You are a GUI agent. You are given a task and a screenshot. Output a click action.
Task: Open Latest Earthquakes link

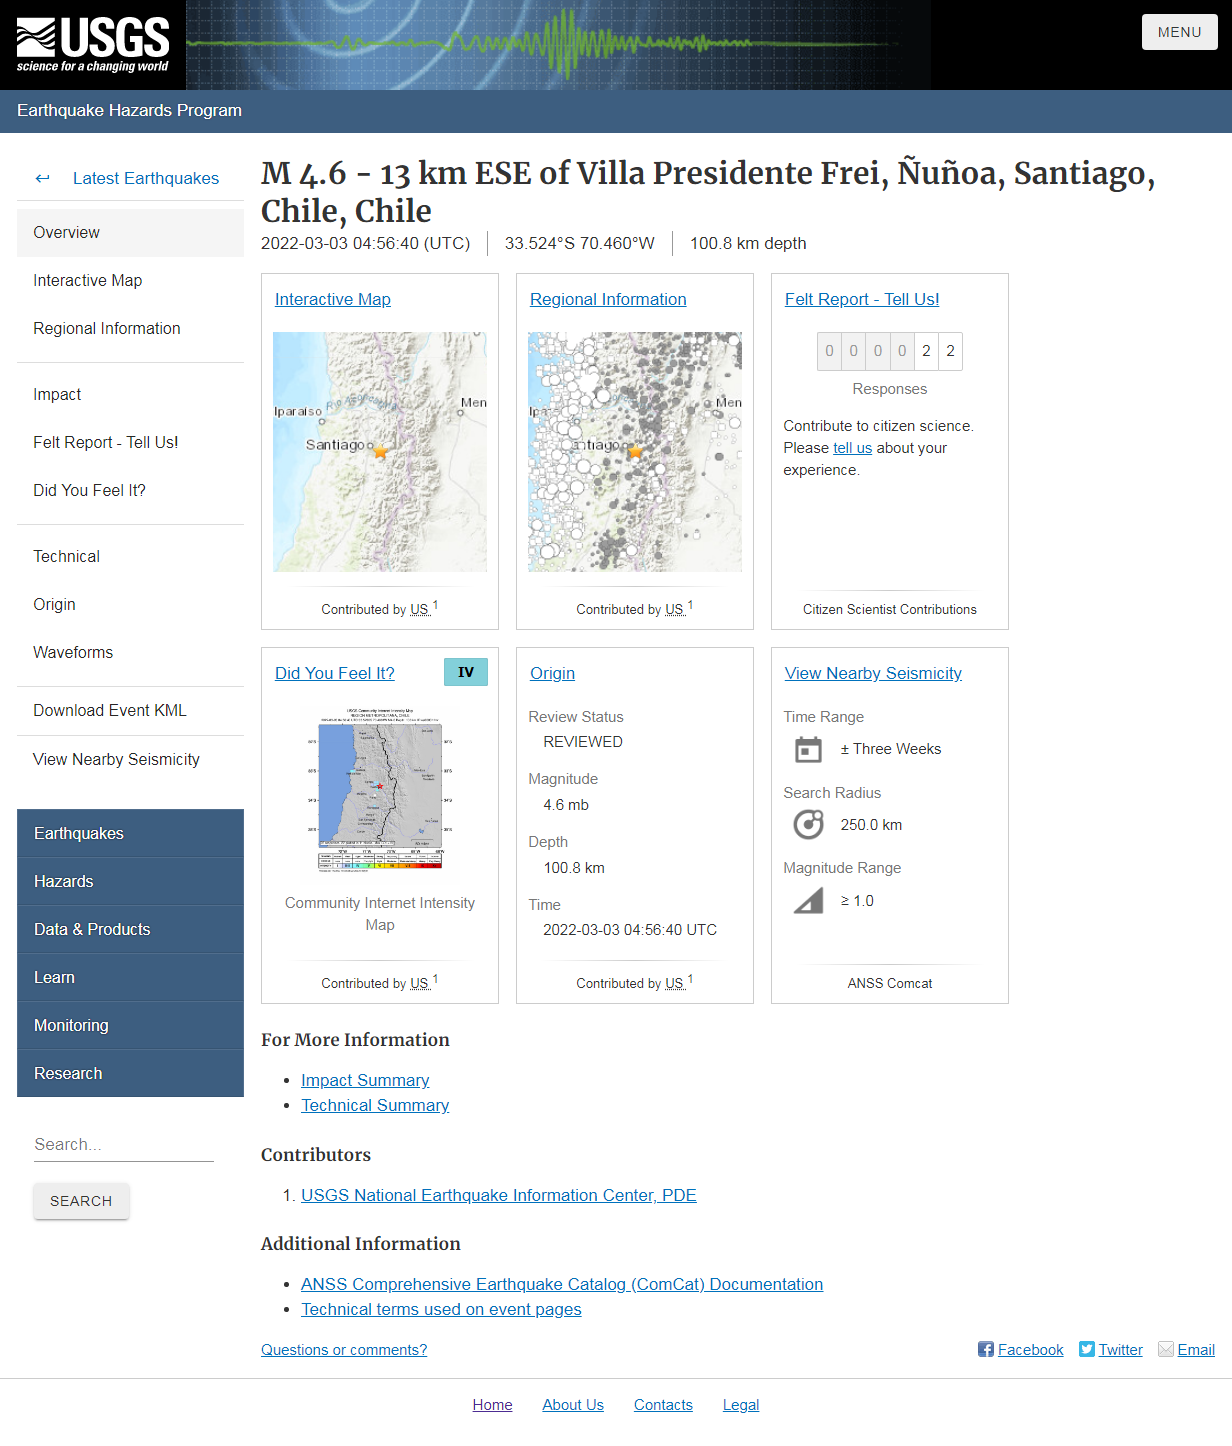point(146,178)
